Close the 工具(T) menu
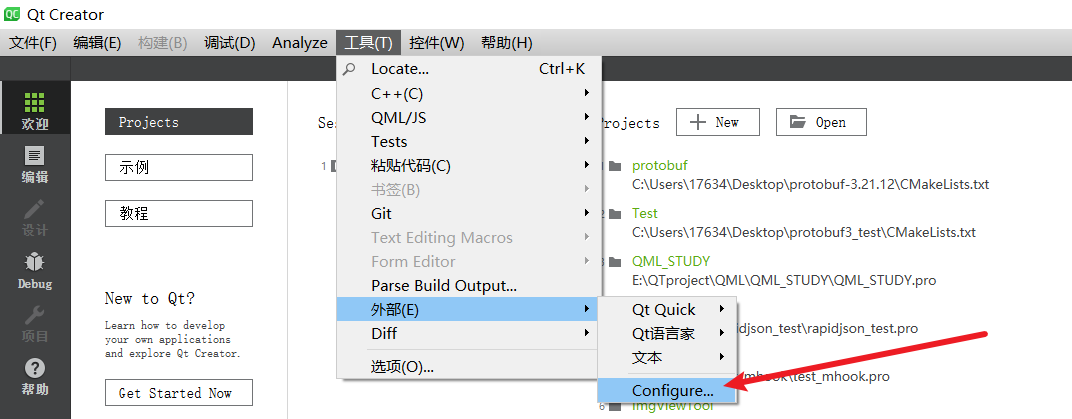 coord(368,43)
